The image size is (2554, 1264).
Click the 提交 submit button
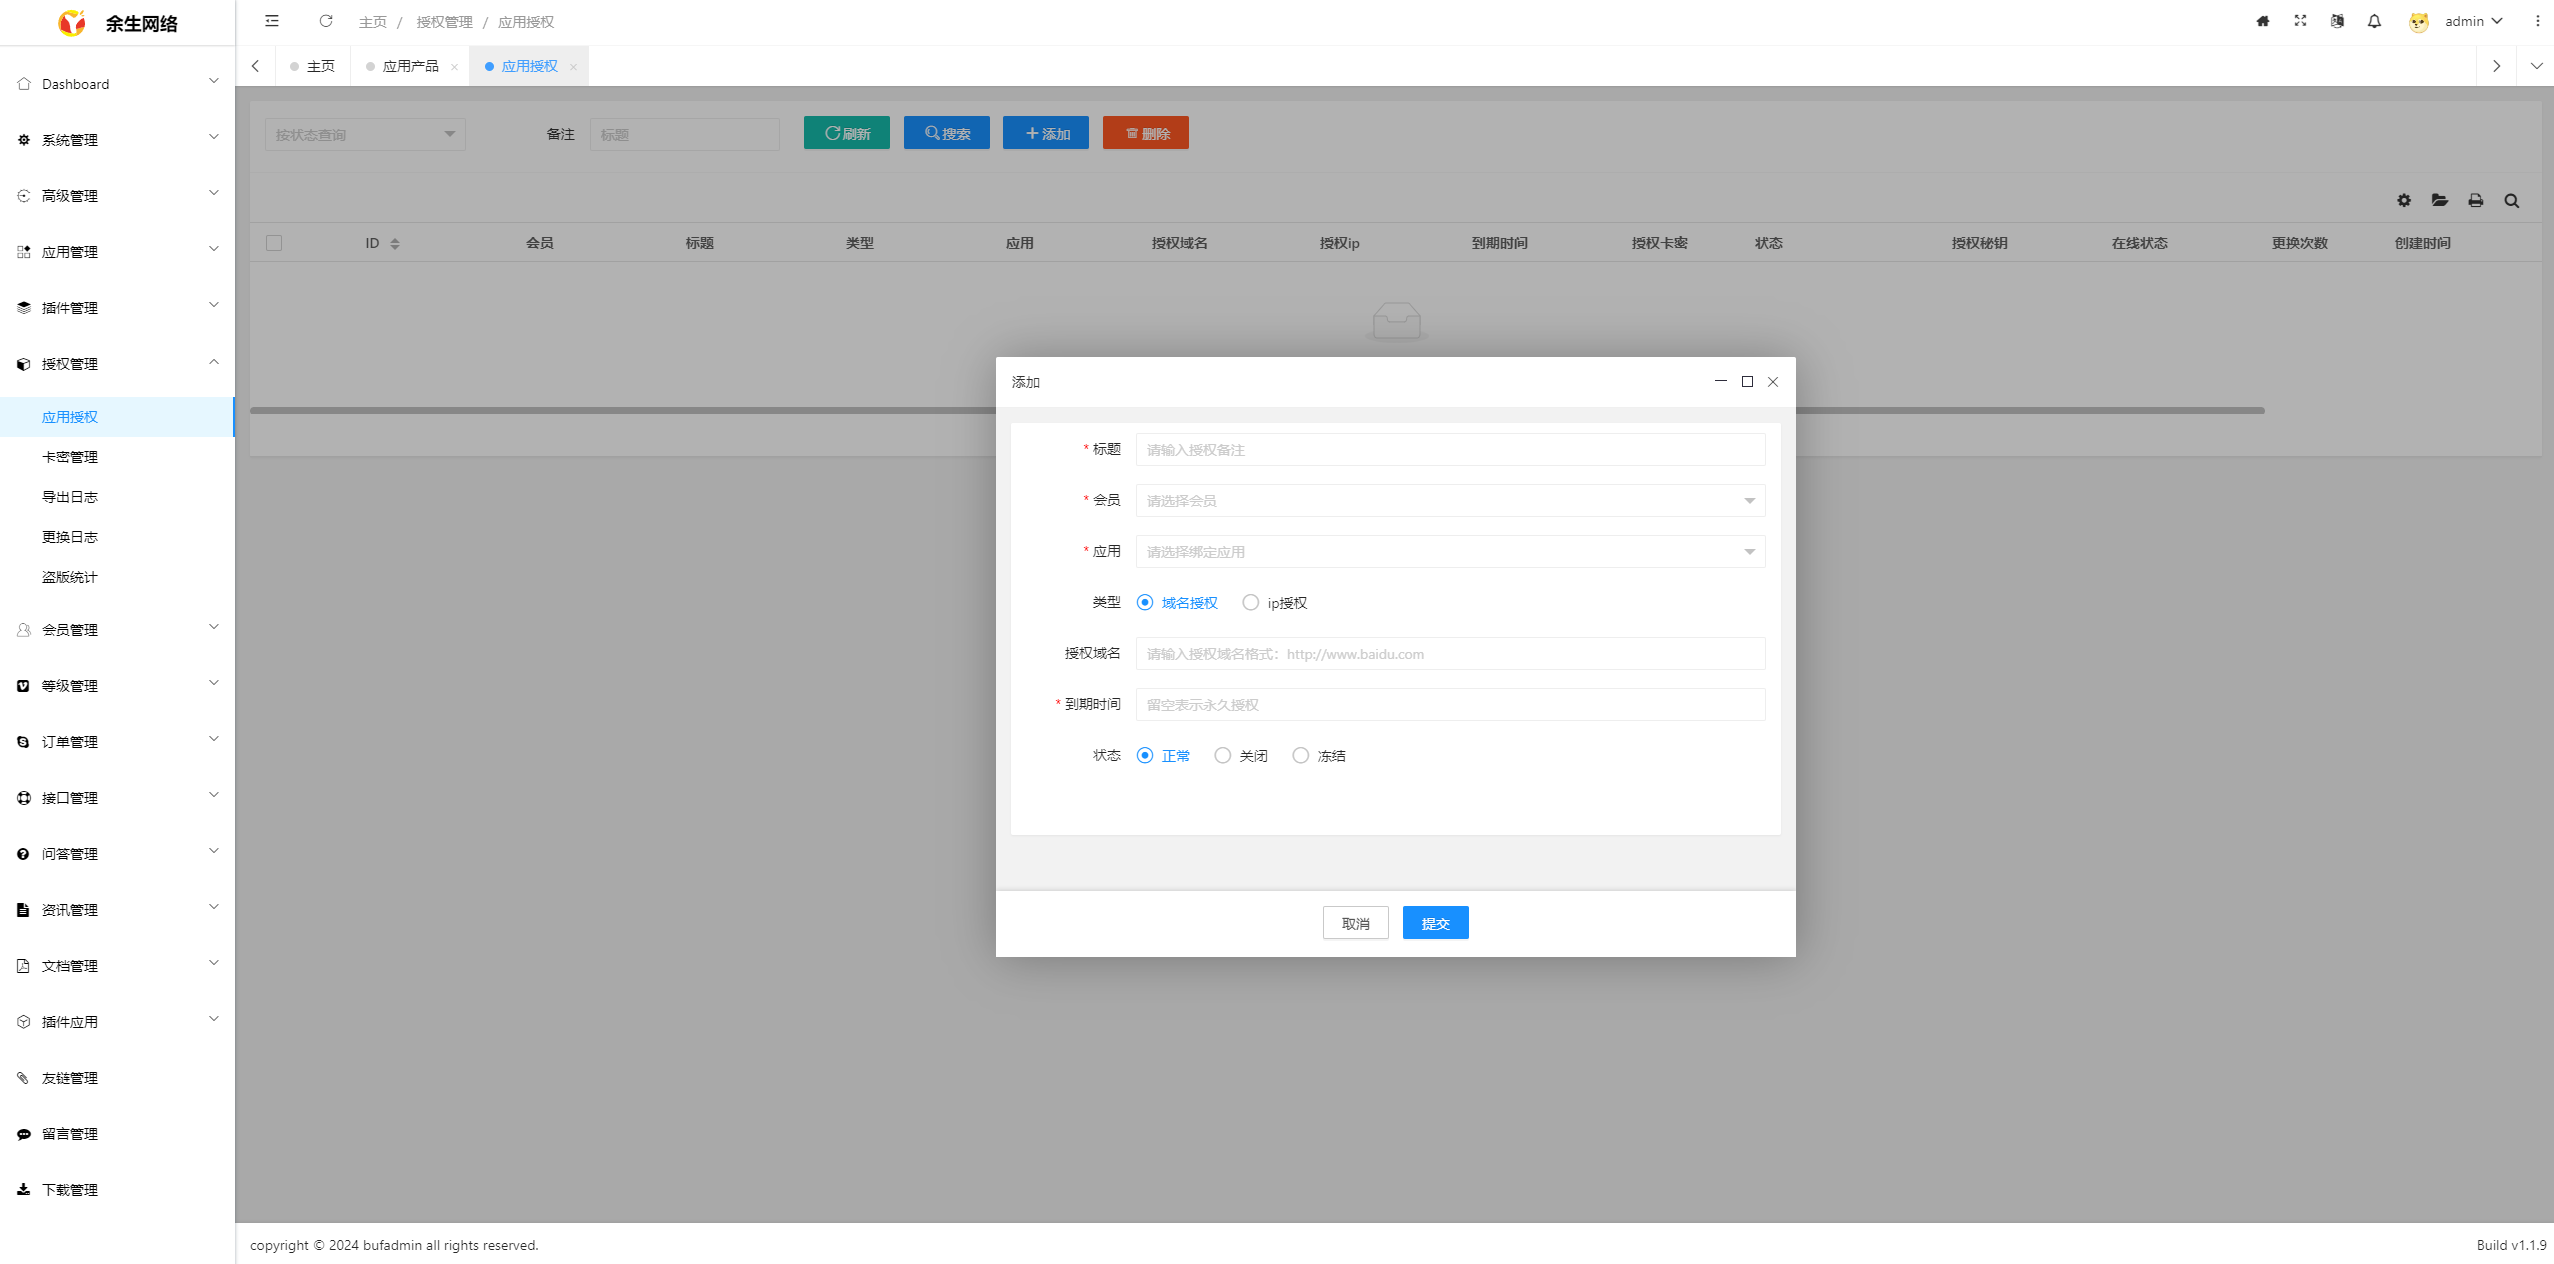1435,923
